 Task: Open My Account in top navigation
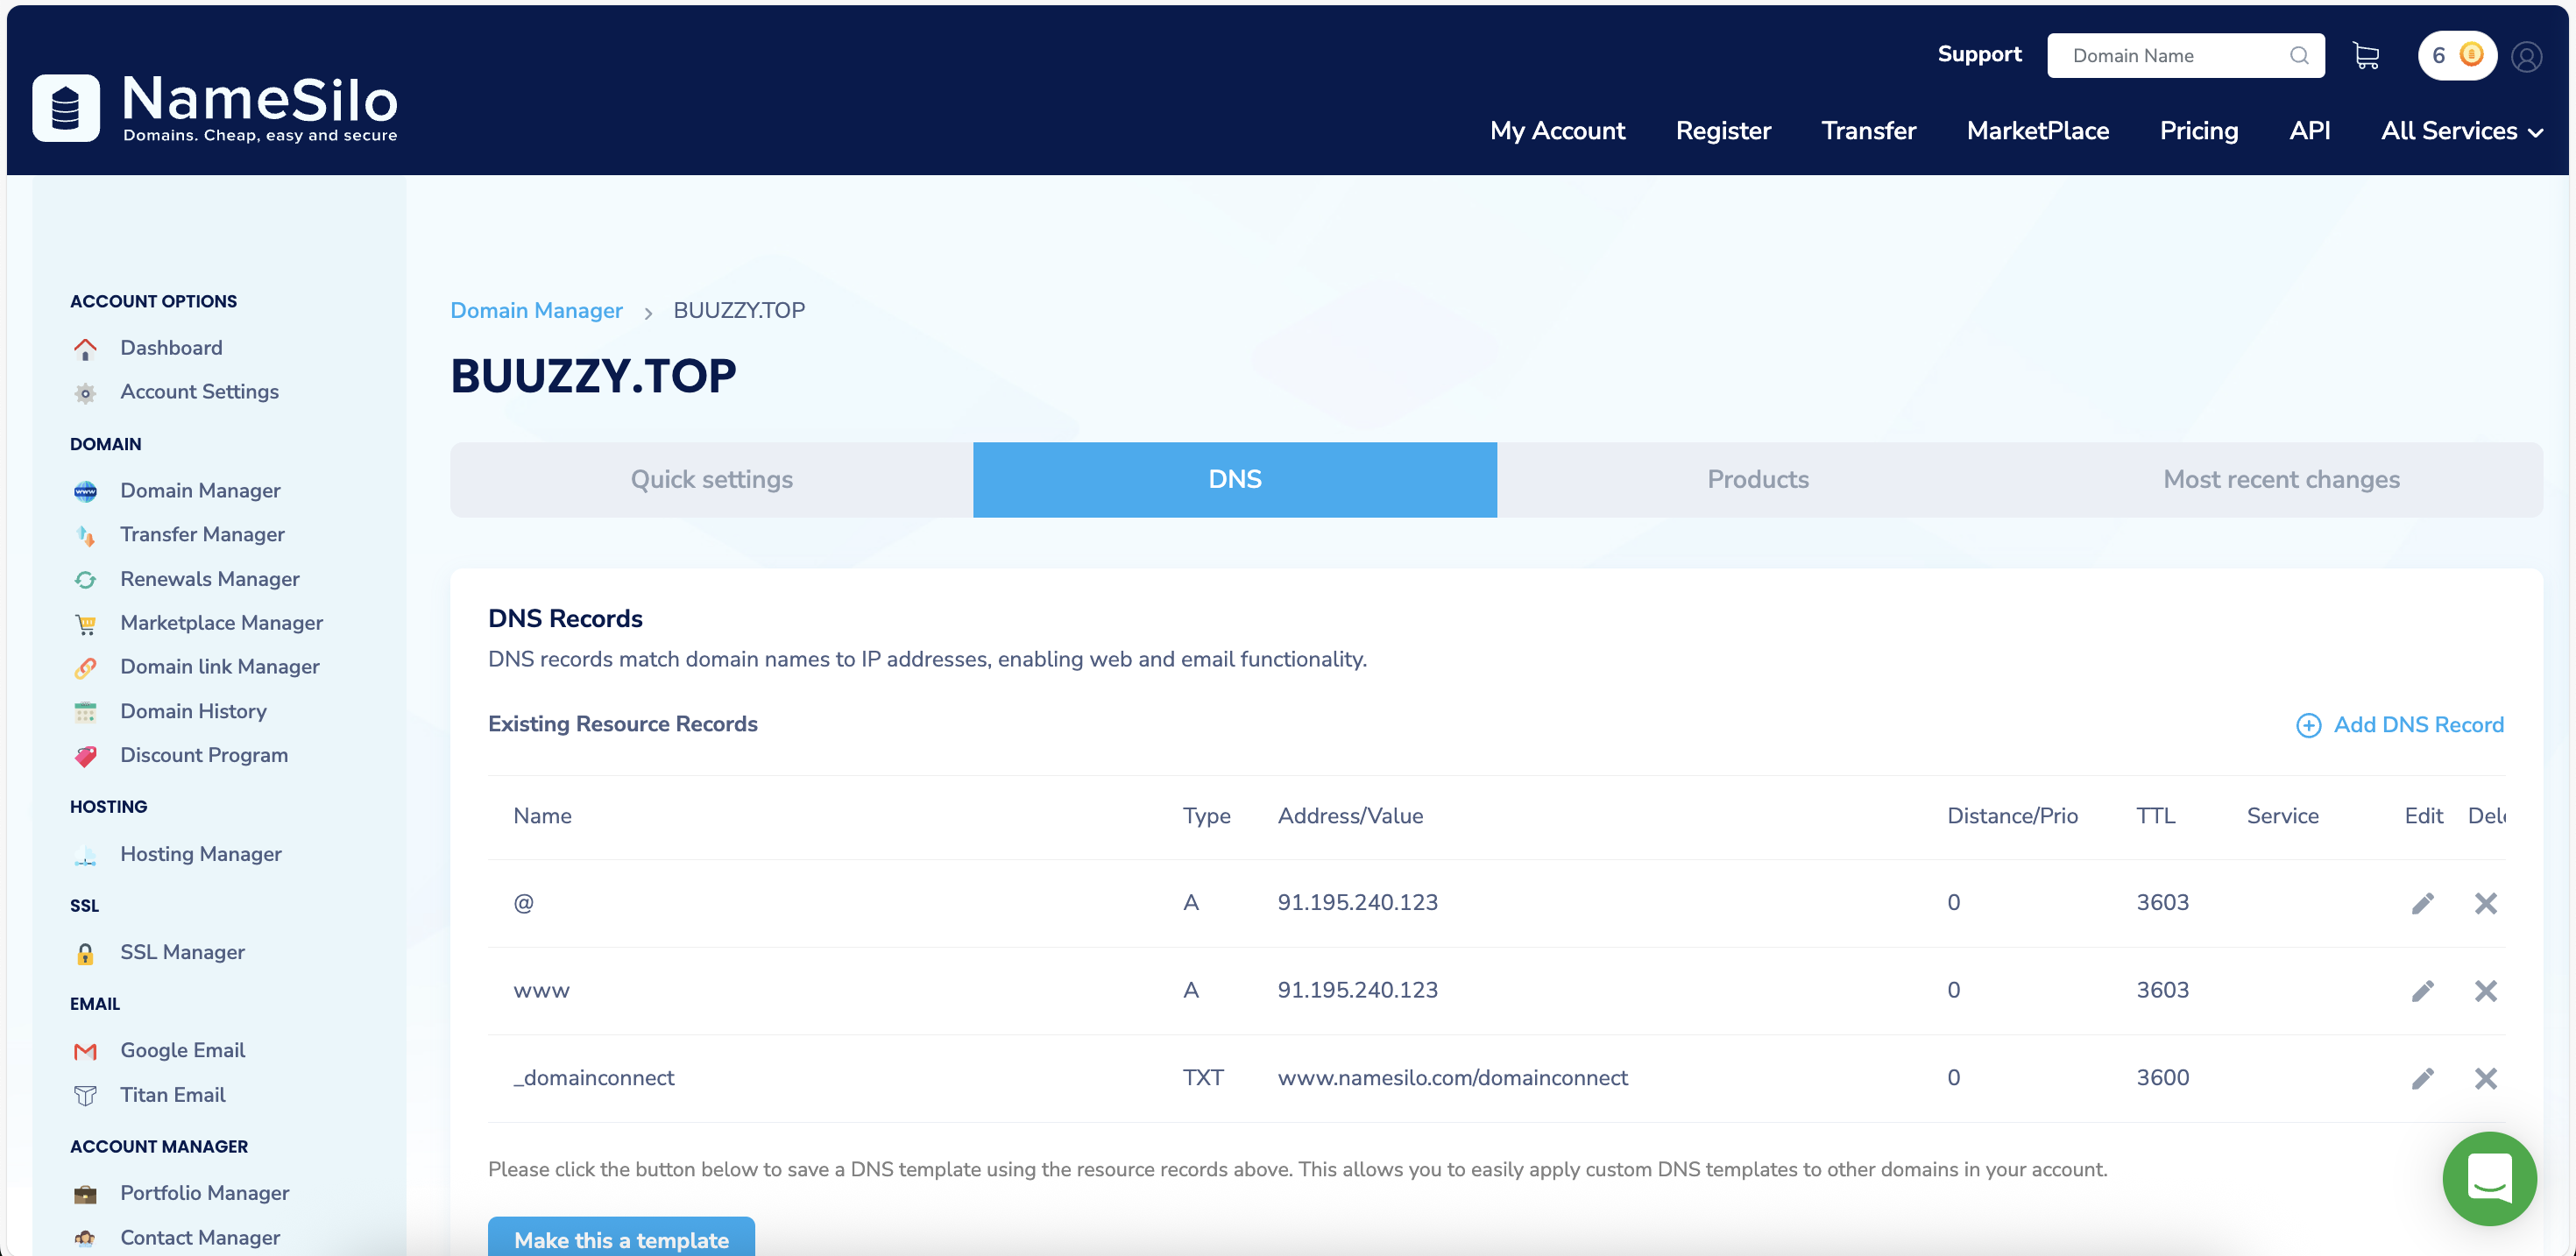1557,131
